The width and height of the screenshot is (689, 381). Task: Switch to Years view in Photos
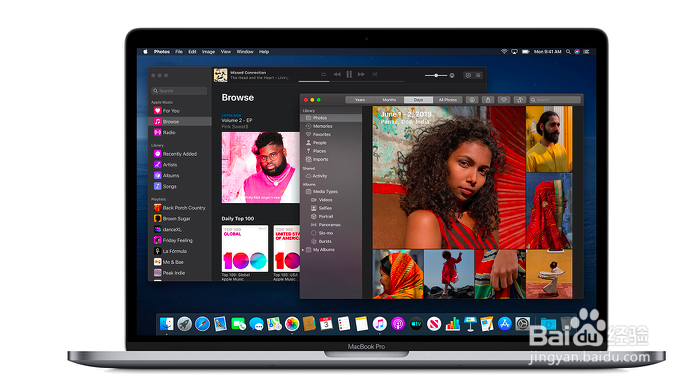(x=360, y=100)
